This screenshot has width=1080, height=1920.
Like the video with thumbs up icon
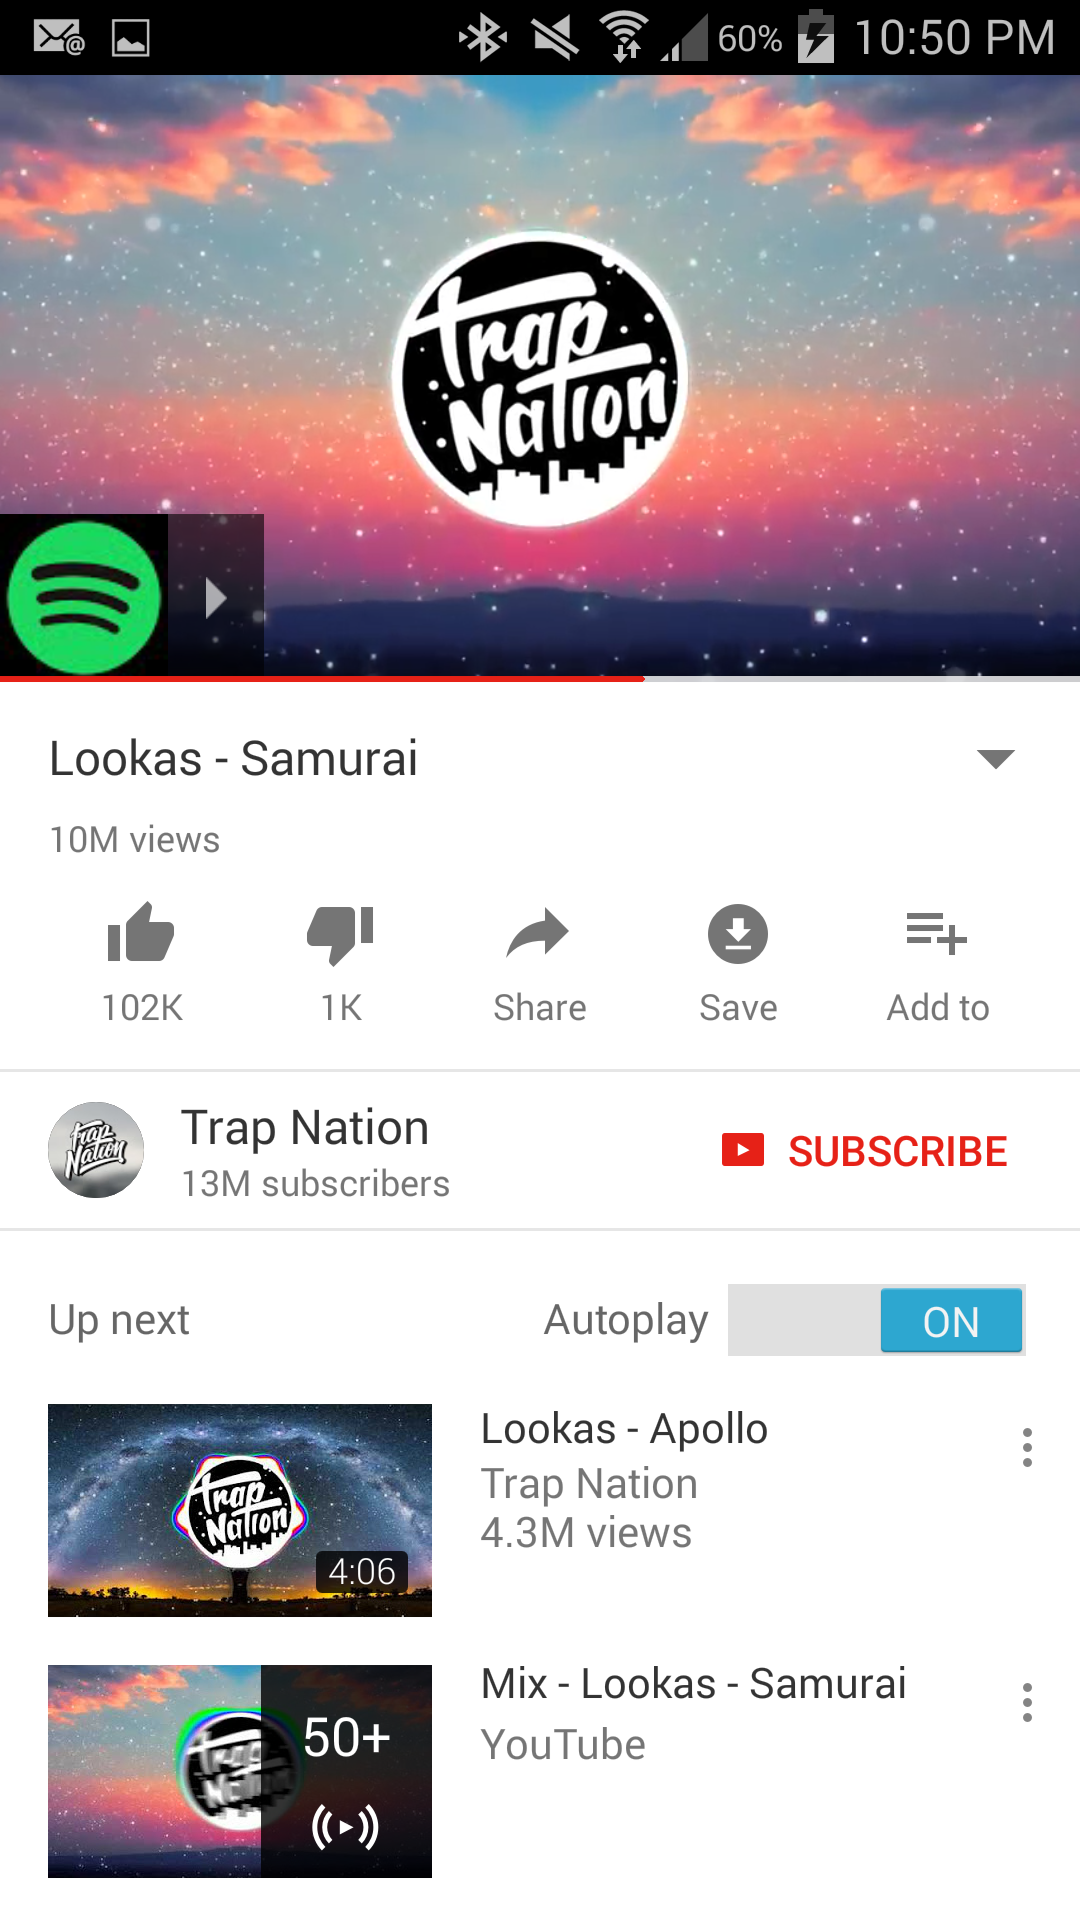click(141, 933)
